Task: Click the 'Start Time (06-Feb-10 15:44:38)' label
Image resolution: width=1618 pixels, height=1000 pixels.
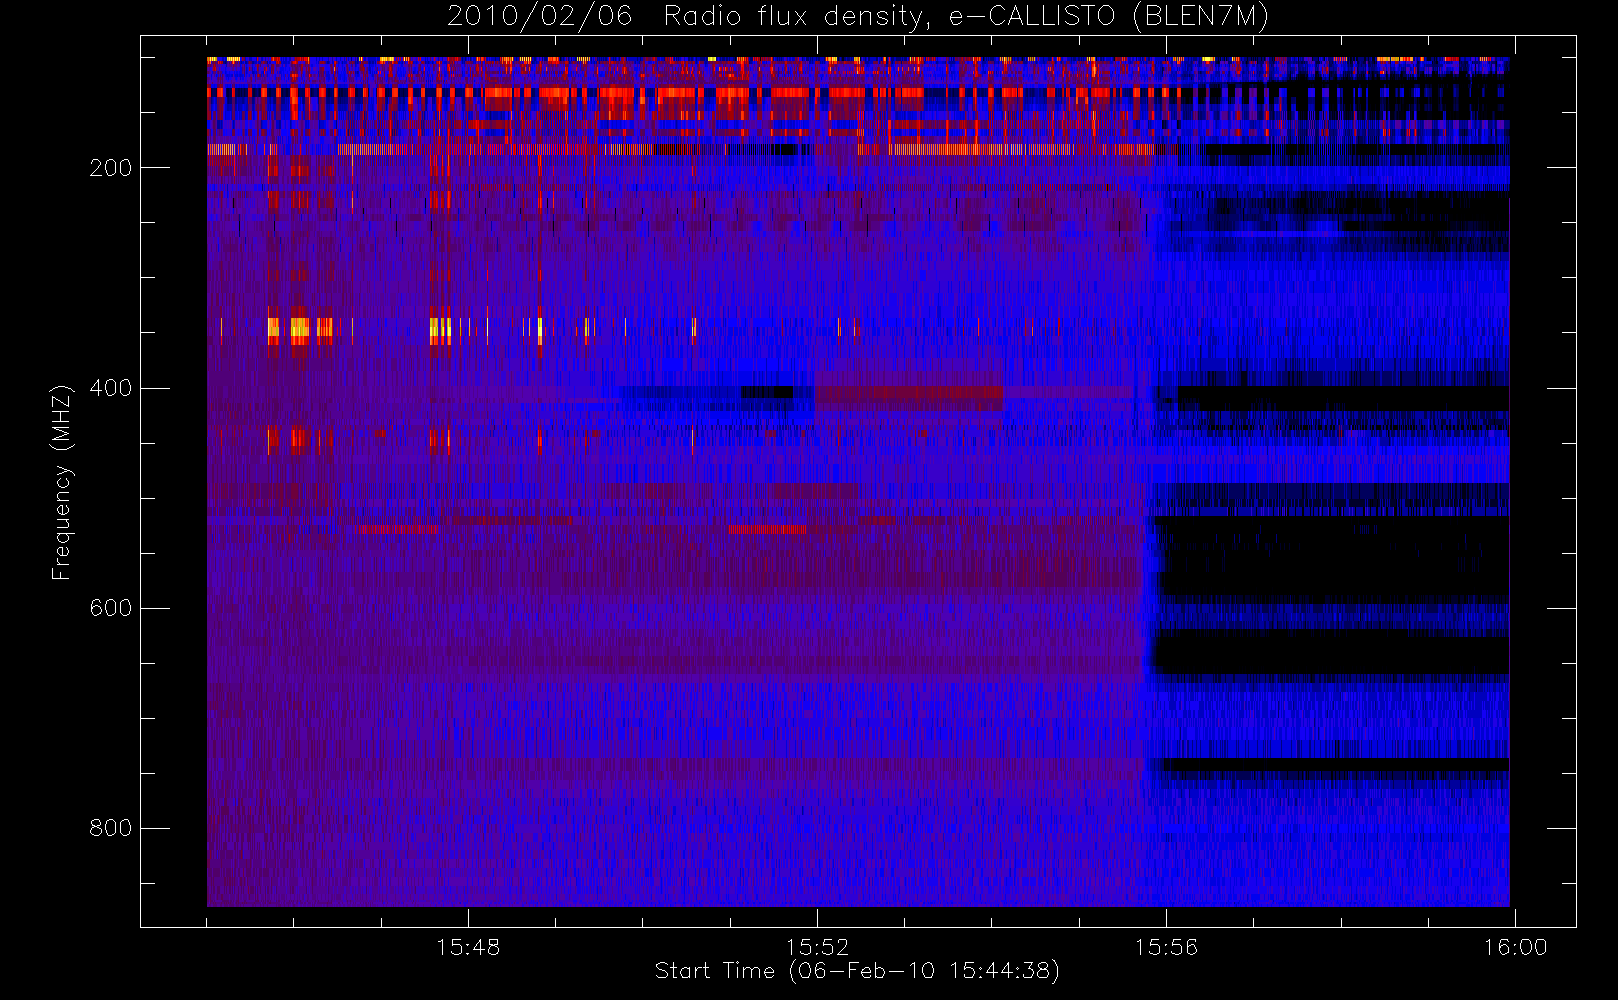Action: tap(857, 971)
